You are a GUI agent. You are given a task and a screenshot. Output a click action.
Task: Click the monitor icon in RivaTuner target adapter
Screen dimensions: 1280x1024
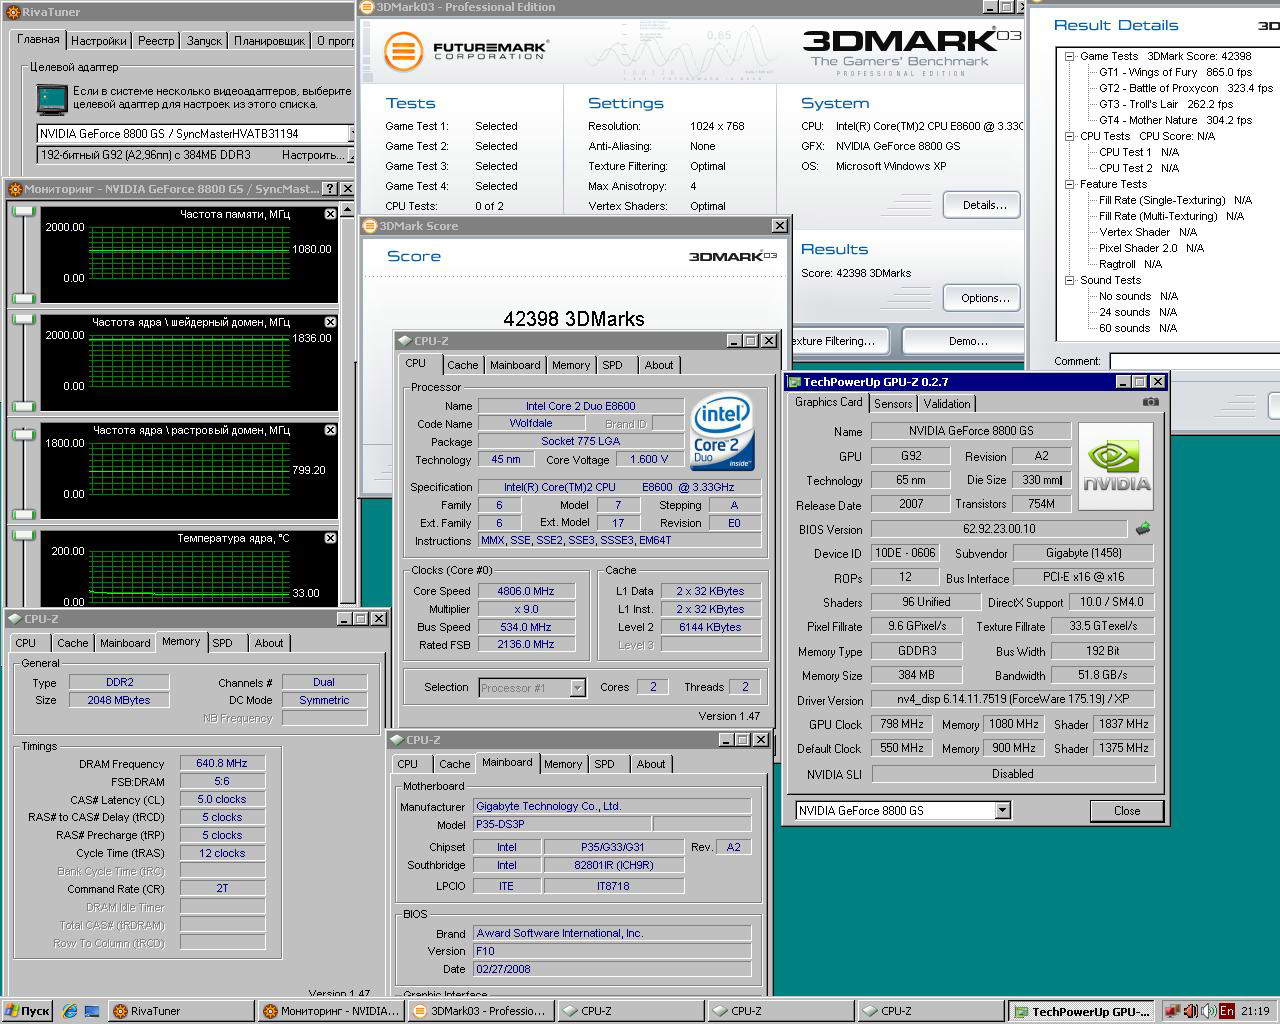pos(51,98)
